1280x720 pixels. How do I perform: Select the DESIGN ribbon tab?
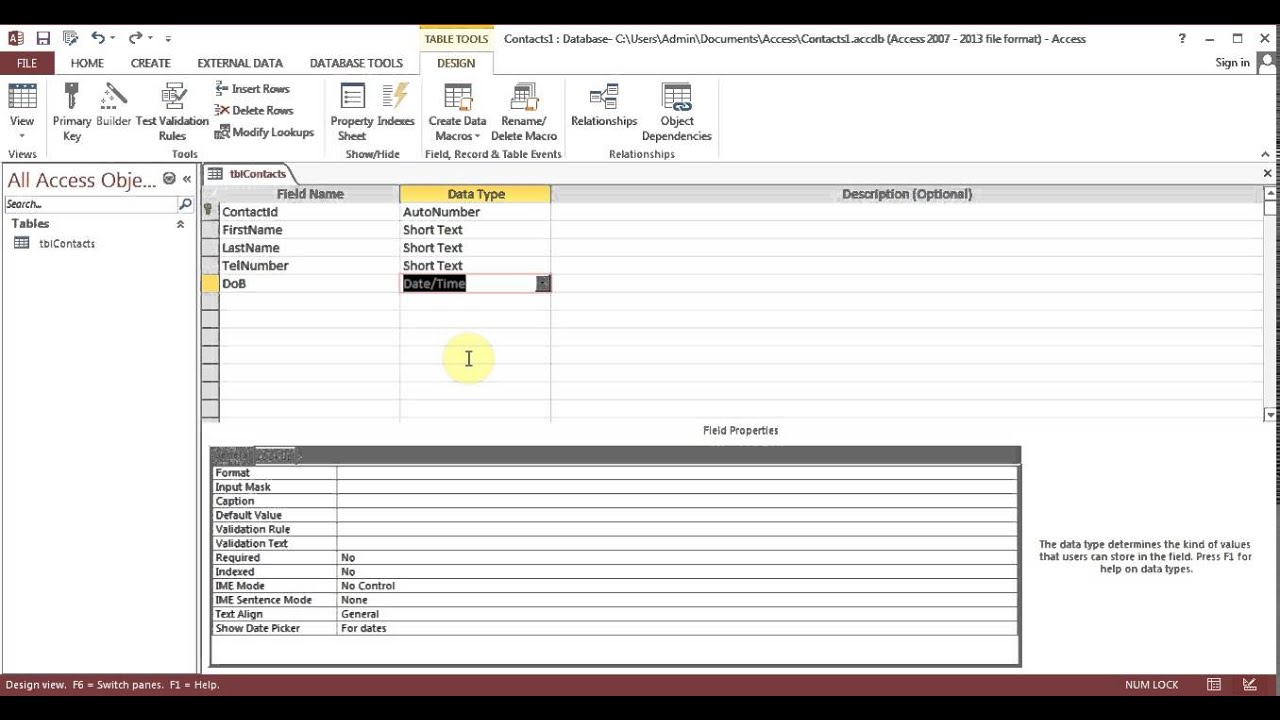(456, 63)
